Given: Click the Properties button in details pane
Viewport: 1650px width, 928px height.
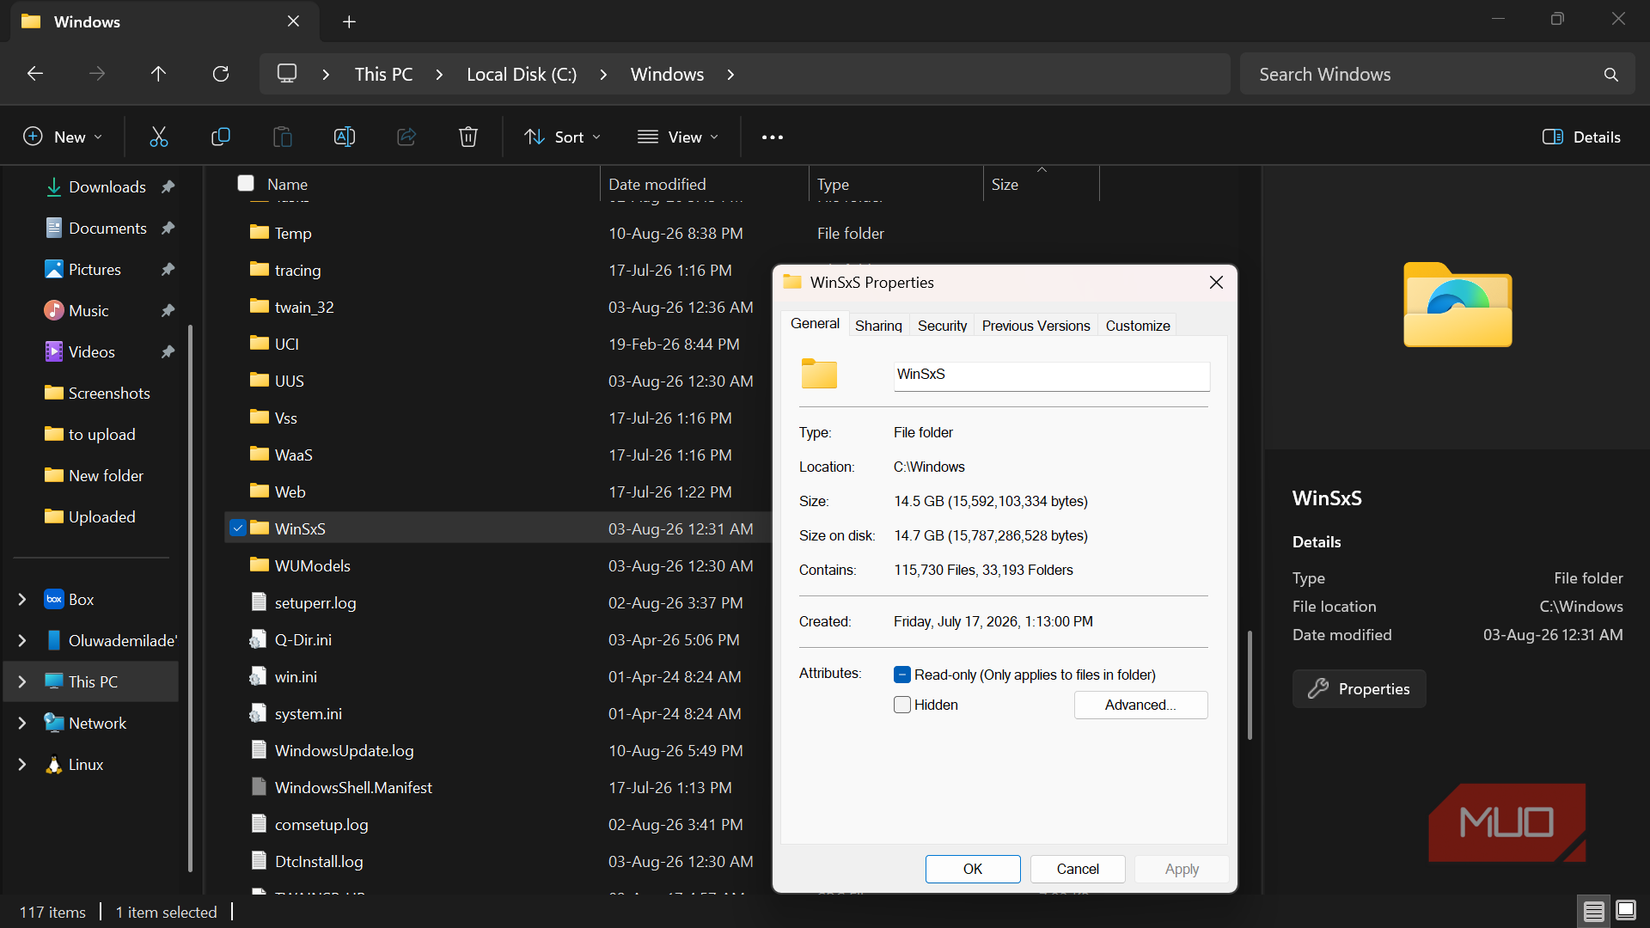Looking at the screenshot, I should click(x=1359, y=689).
